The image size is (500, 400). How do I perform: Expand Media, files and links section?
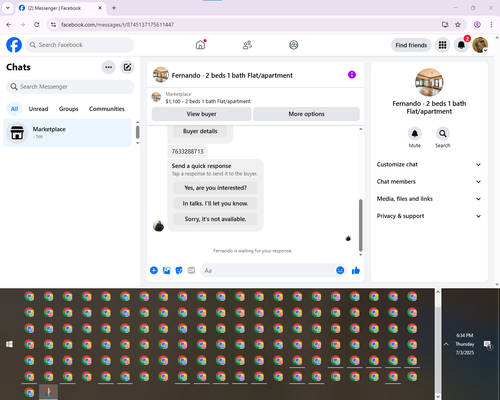pos(429,199)
